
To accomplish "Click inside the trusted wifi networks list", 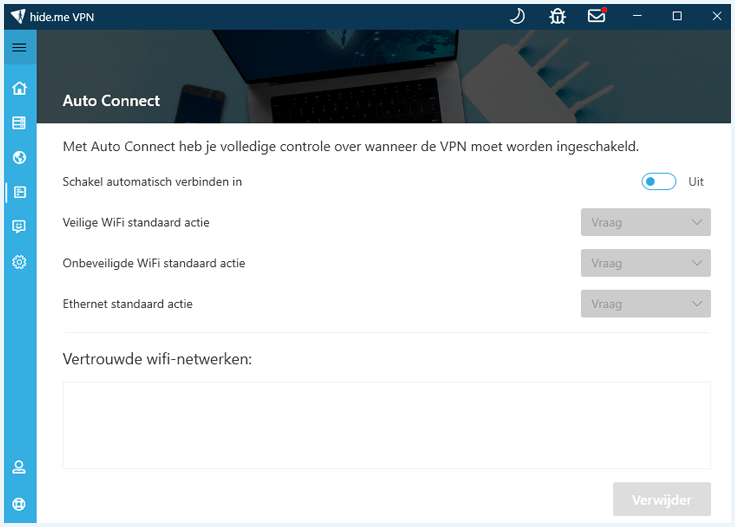I will (x=387, y=425).
